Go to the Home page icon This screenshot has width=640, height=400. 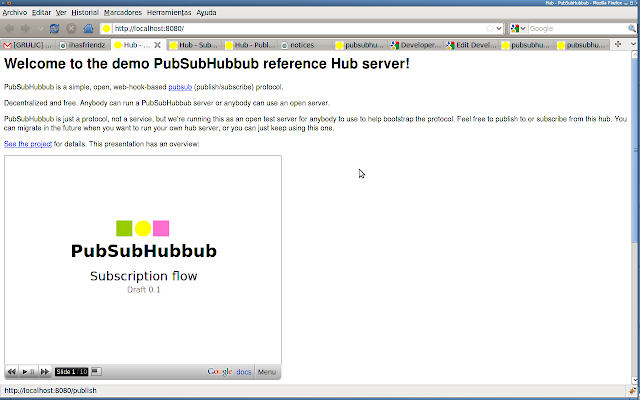[88, 28]
